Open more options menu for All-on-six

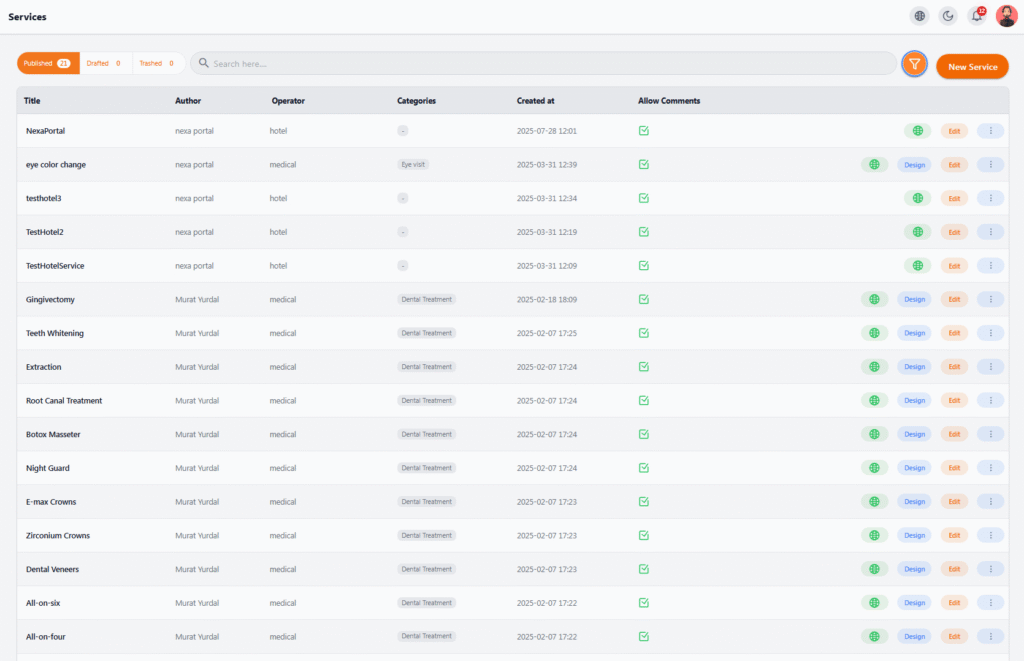[991, 603]
